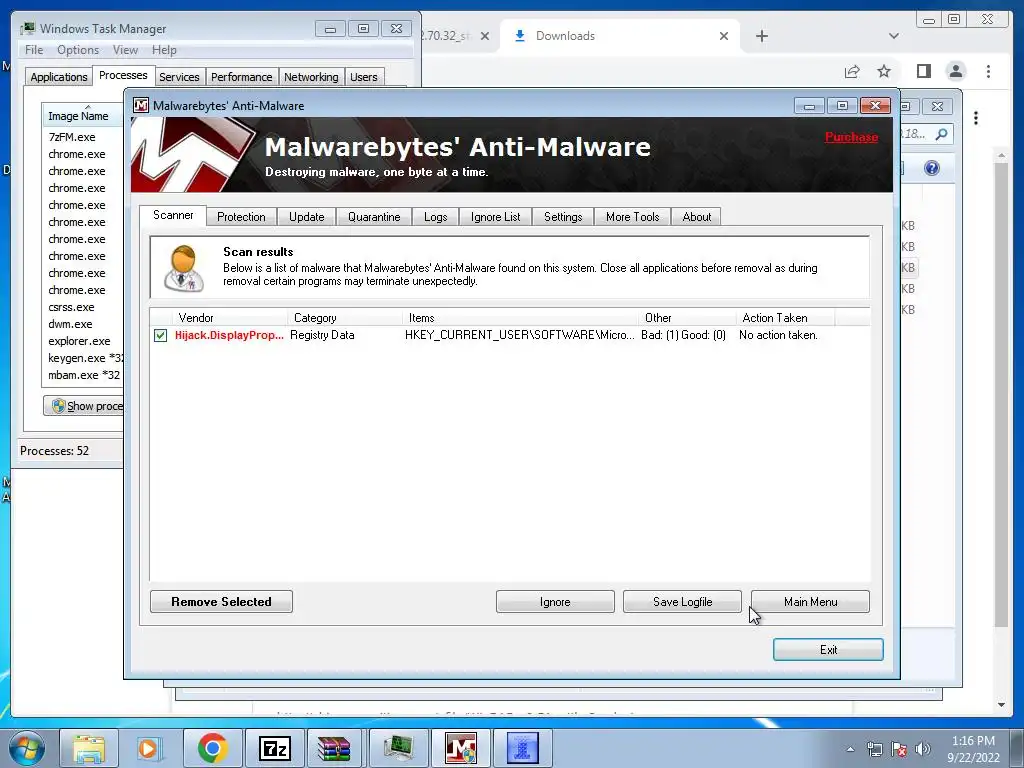Sort by the Category column header
This screenshot has width=1024, height=768.
pos(345,318)
